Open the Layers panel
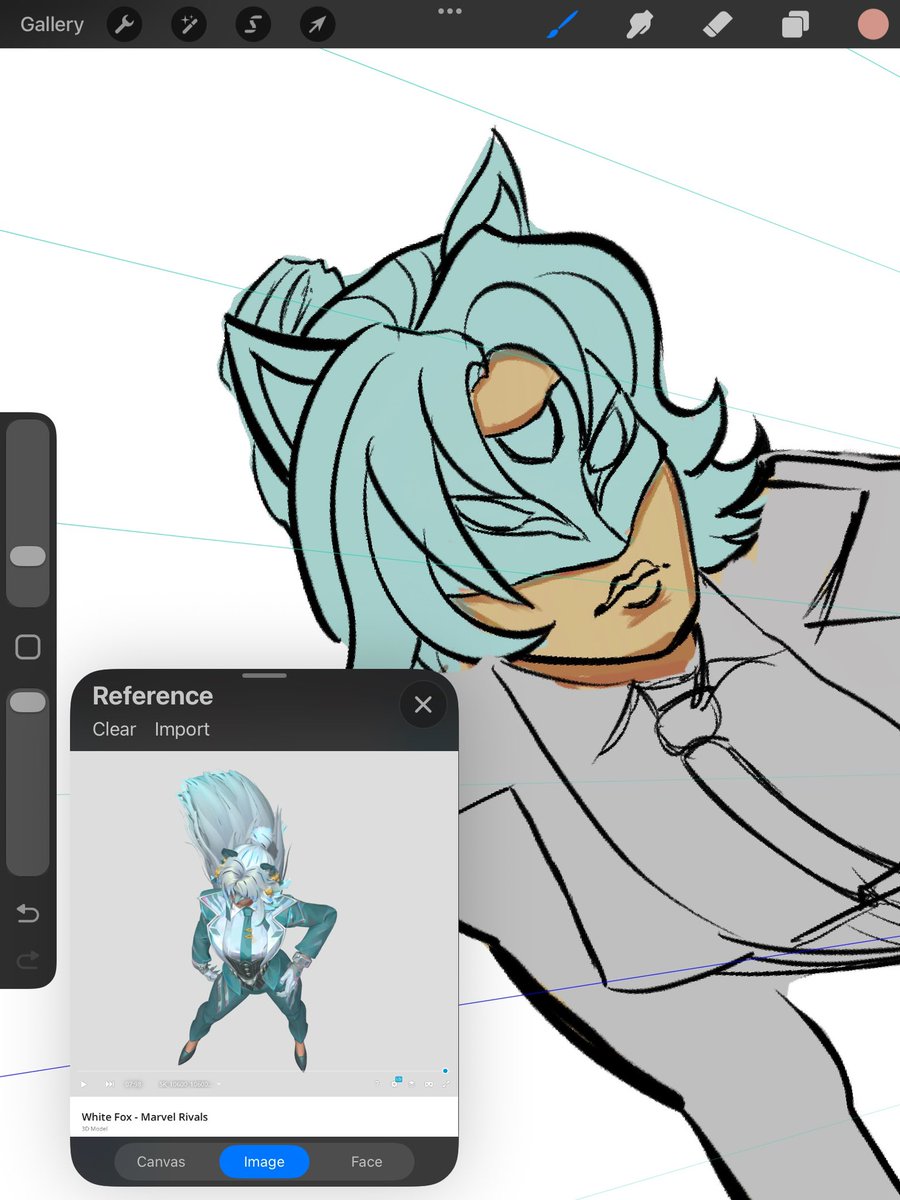This screenshot has height=1200, width=900. pos(795,24)
